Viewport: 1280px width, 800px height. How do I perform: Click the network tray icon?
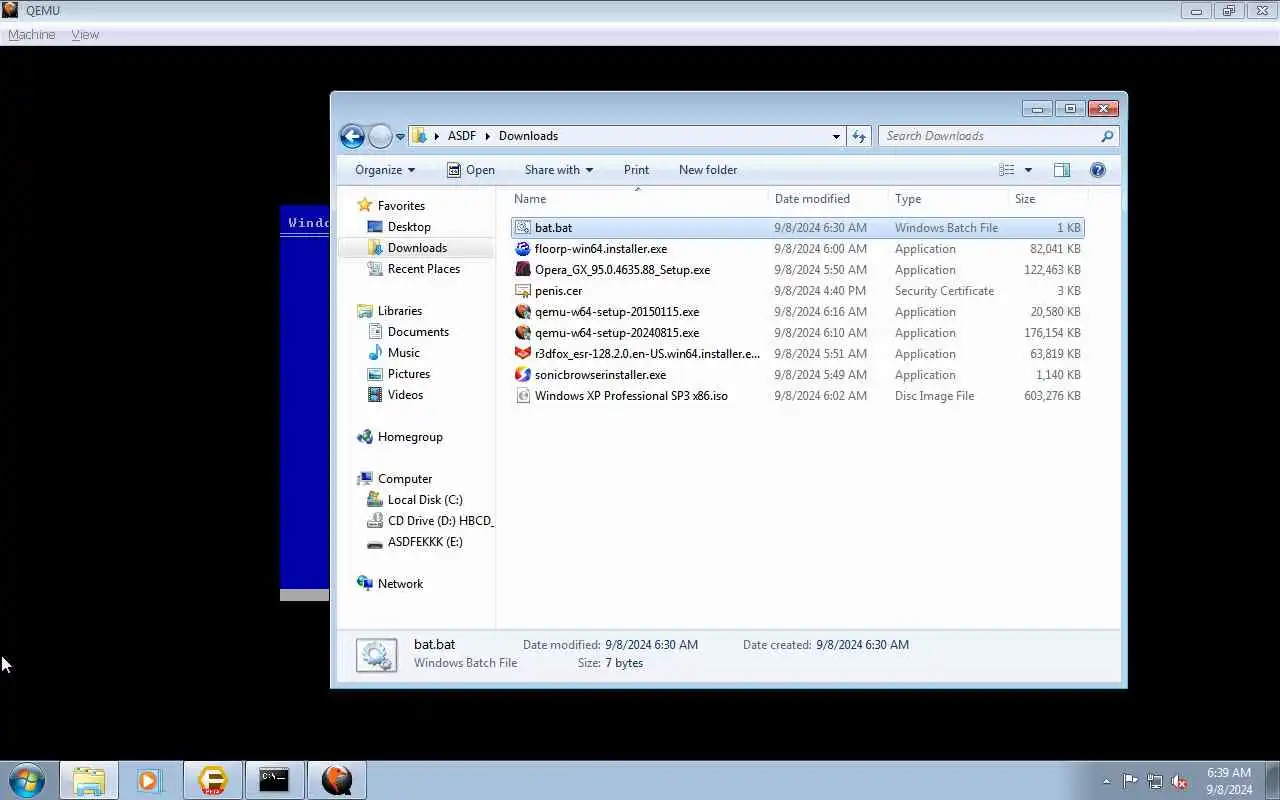[x=1155, y=781]
